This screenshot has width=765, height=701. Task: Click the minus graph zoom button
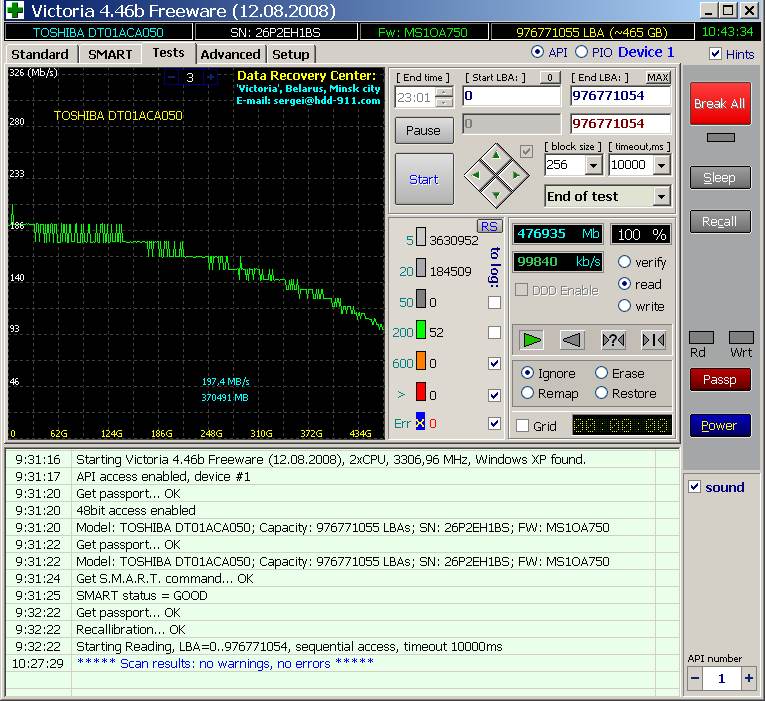click(172, 77)
